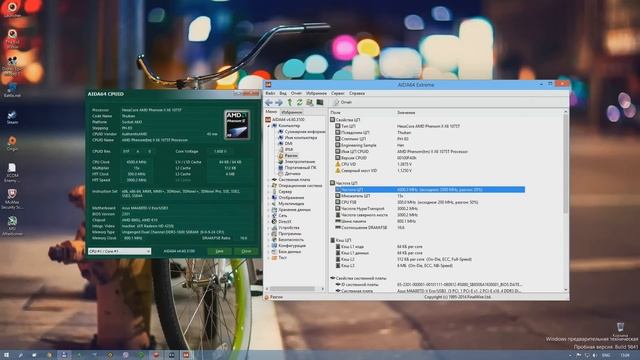Open the Избранное menu in menu bar

click(x=316, y=93)
